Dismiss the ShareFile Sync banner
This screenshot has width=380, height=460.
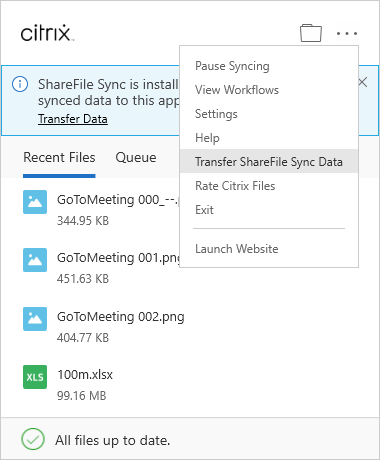[x=363, y=82]
